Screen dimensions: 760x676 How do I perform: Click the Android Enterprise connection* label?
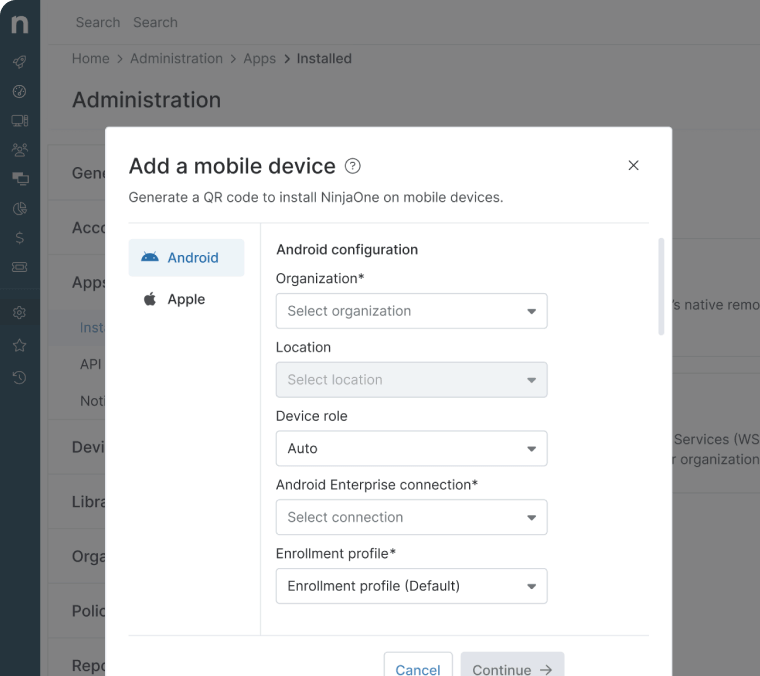click(377, 485)
